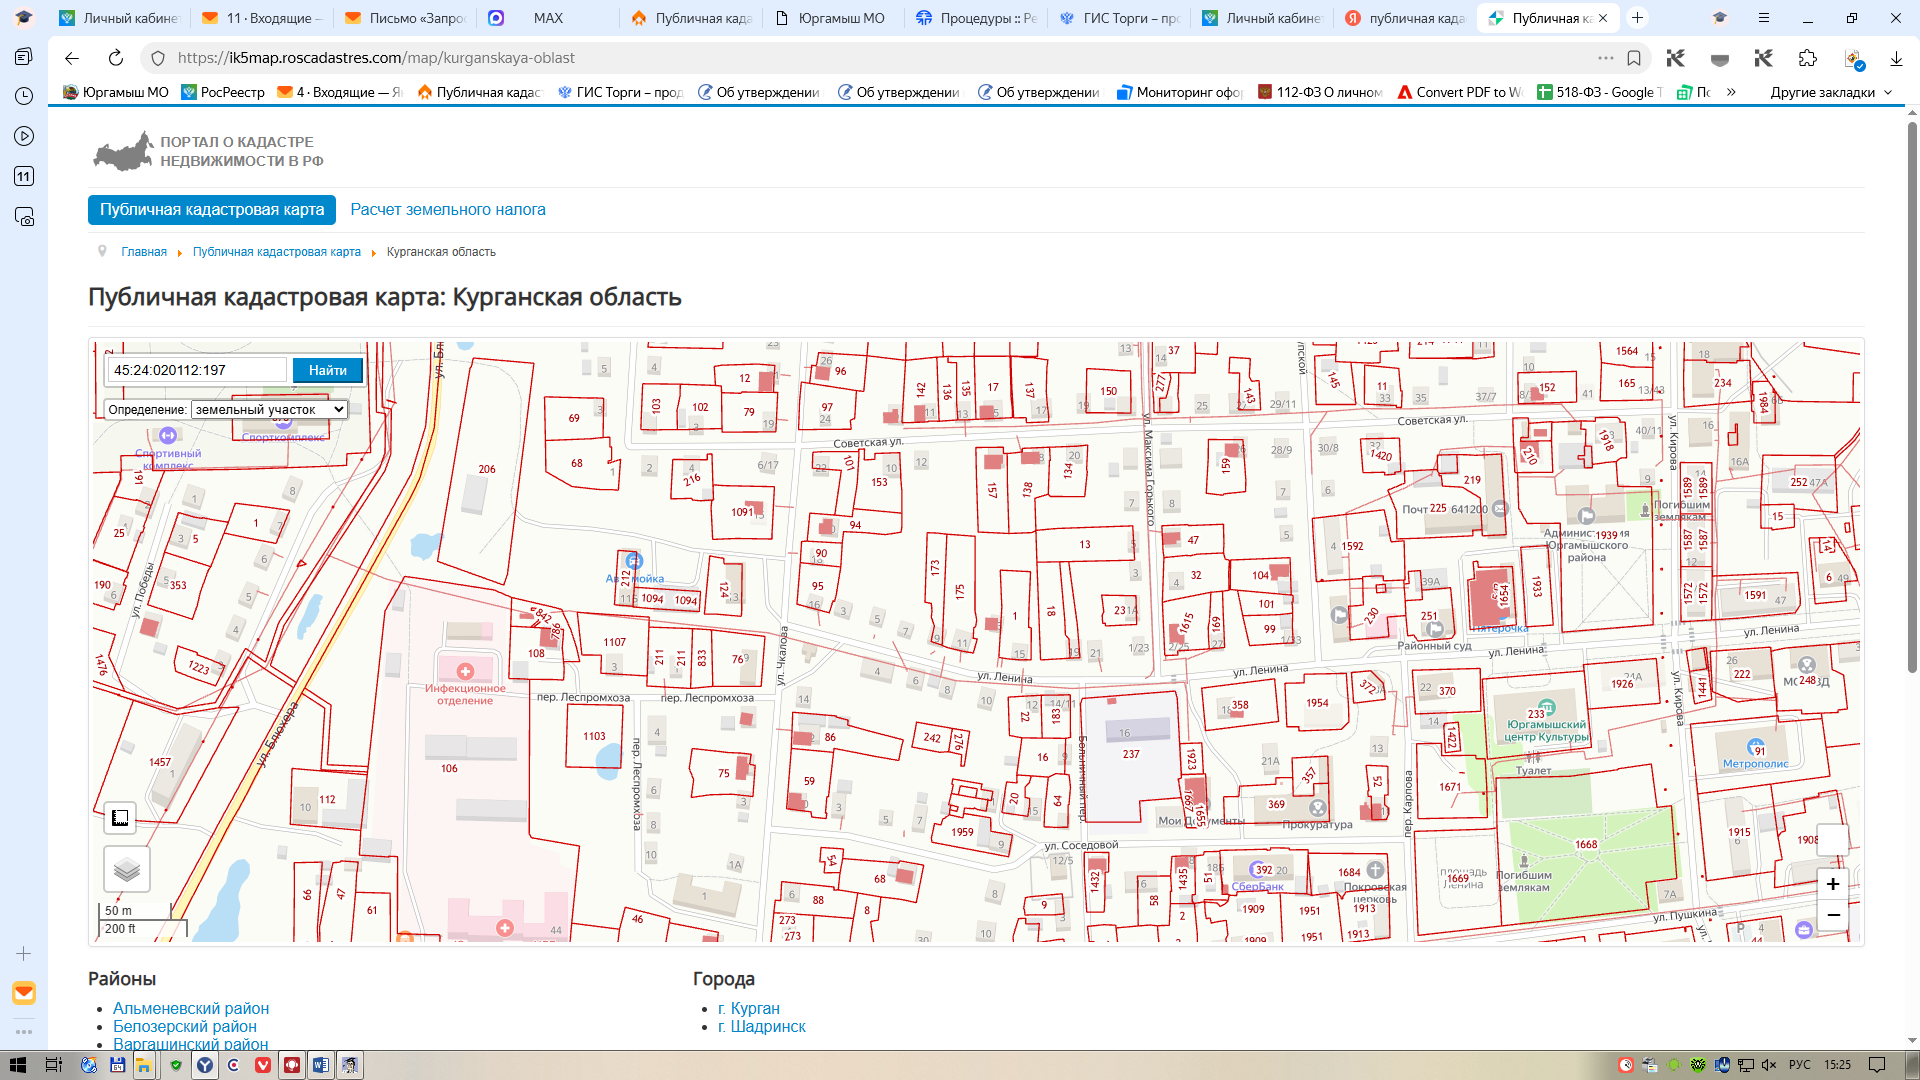Show hidden bookmarks overflow chevron

coord(1731,92)
